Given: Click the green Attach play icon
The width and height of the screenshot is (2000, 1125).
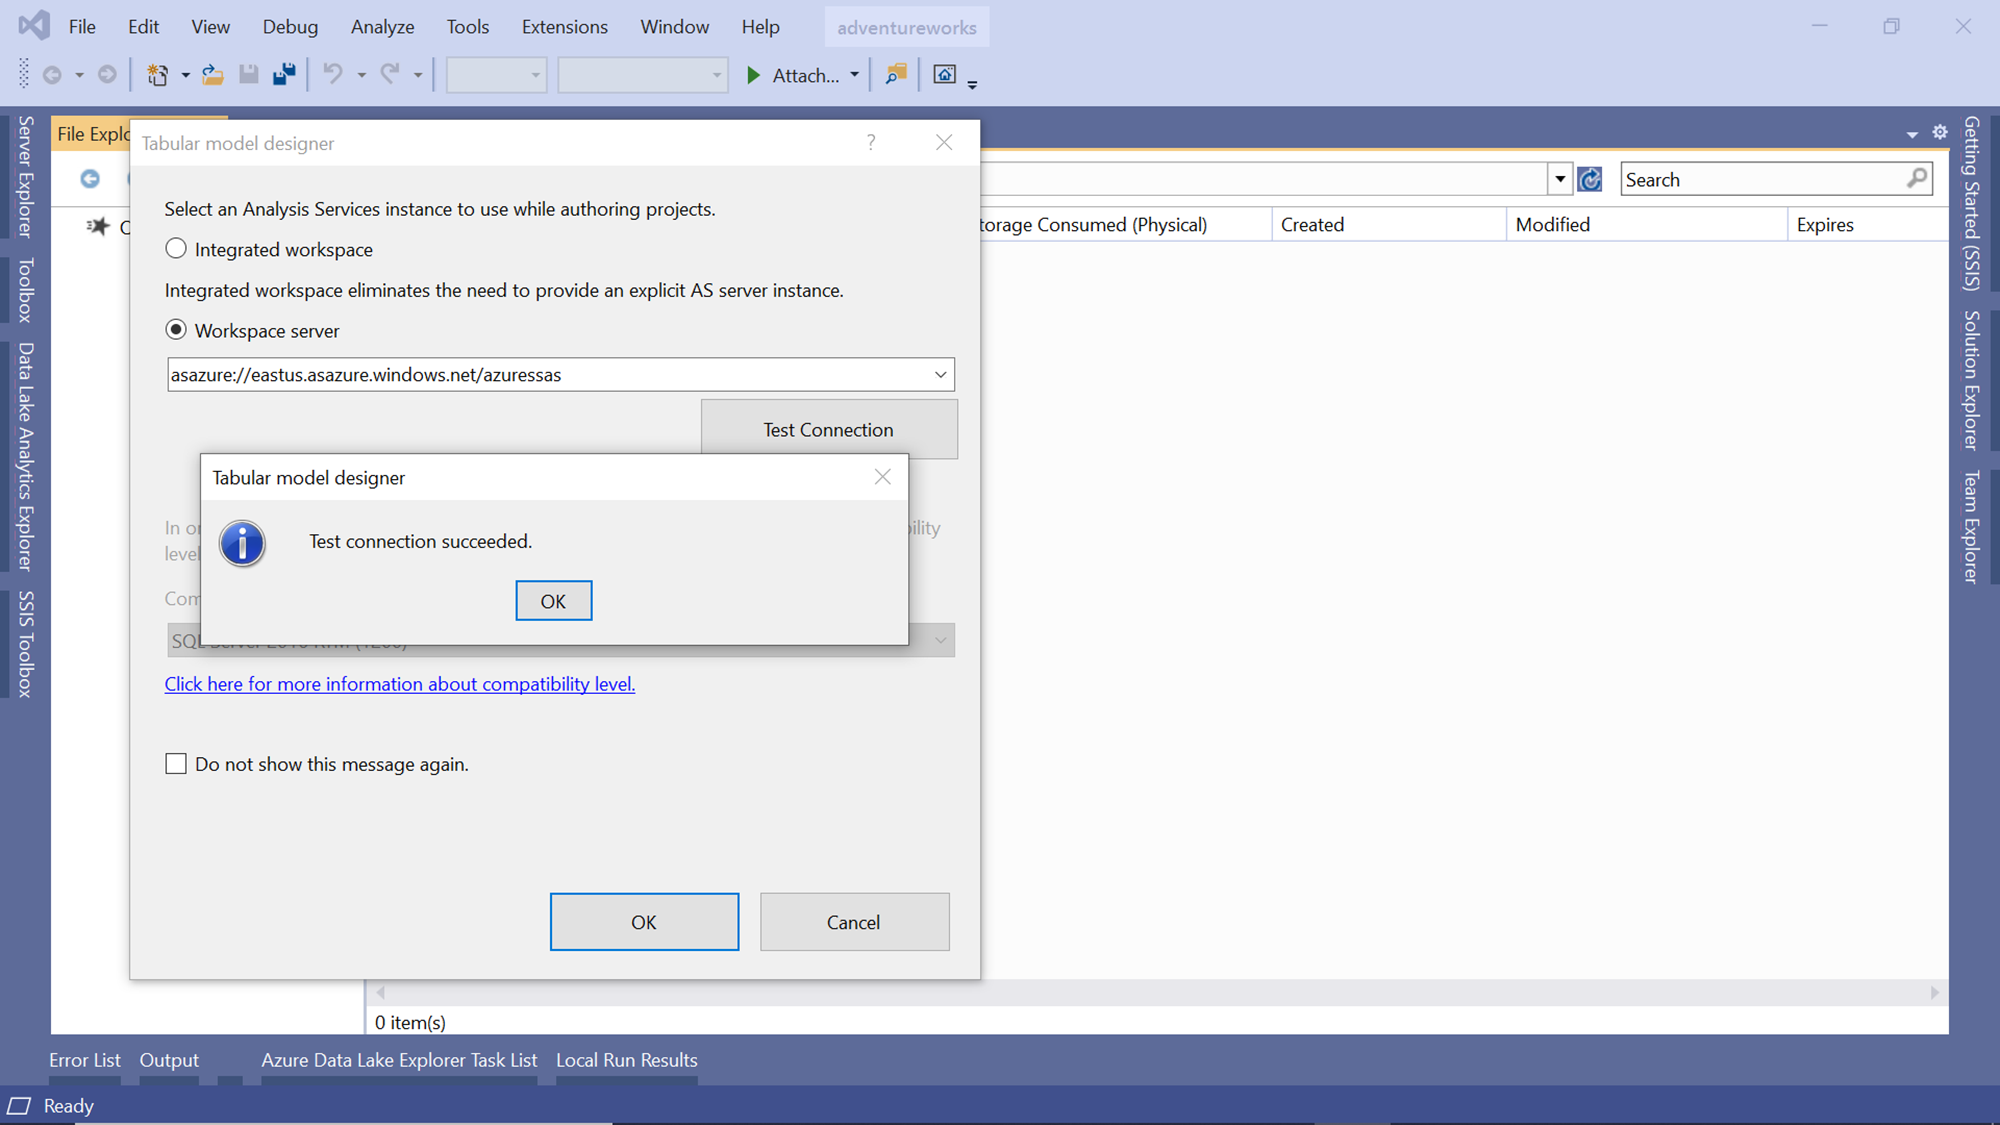Looking at the screenshot, I should pyautogui.click(x=754, y=75).
